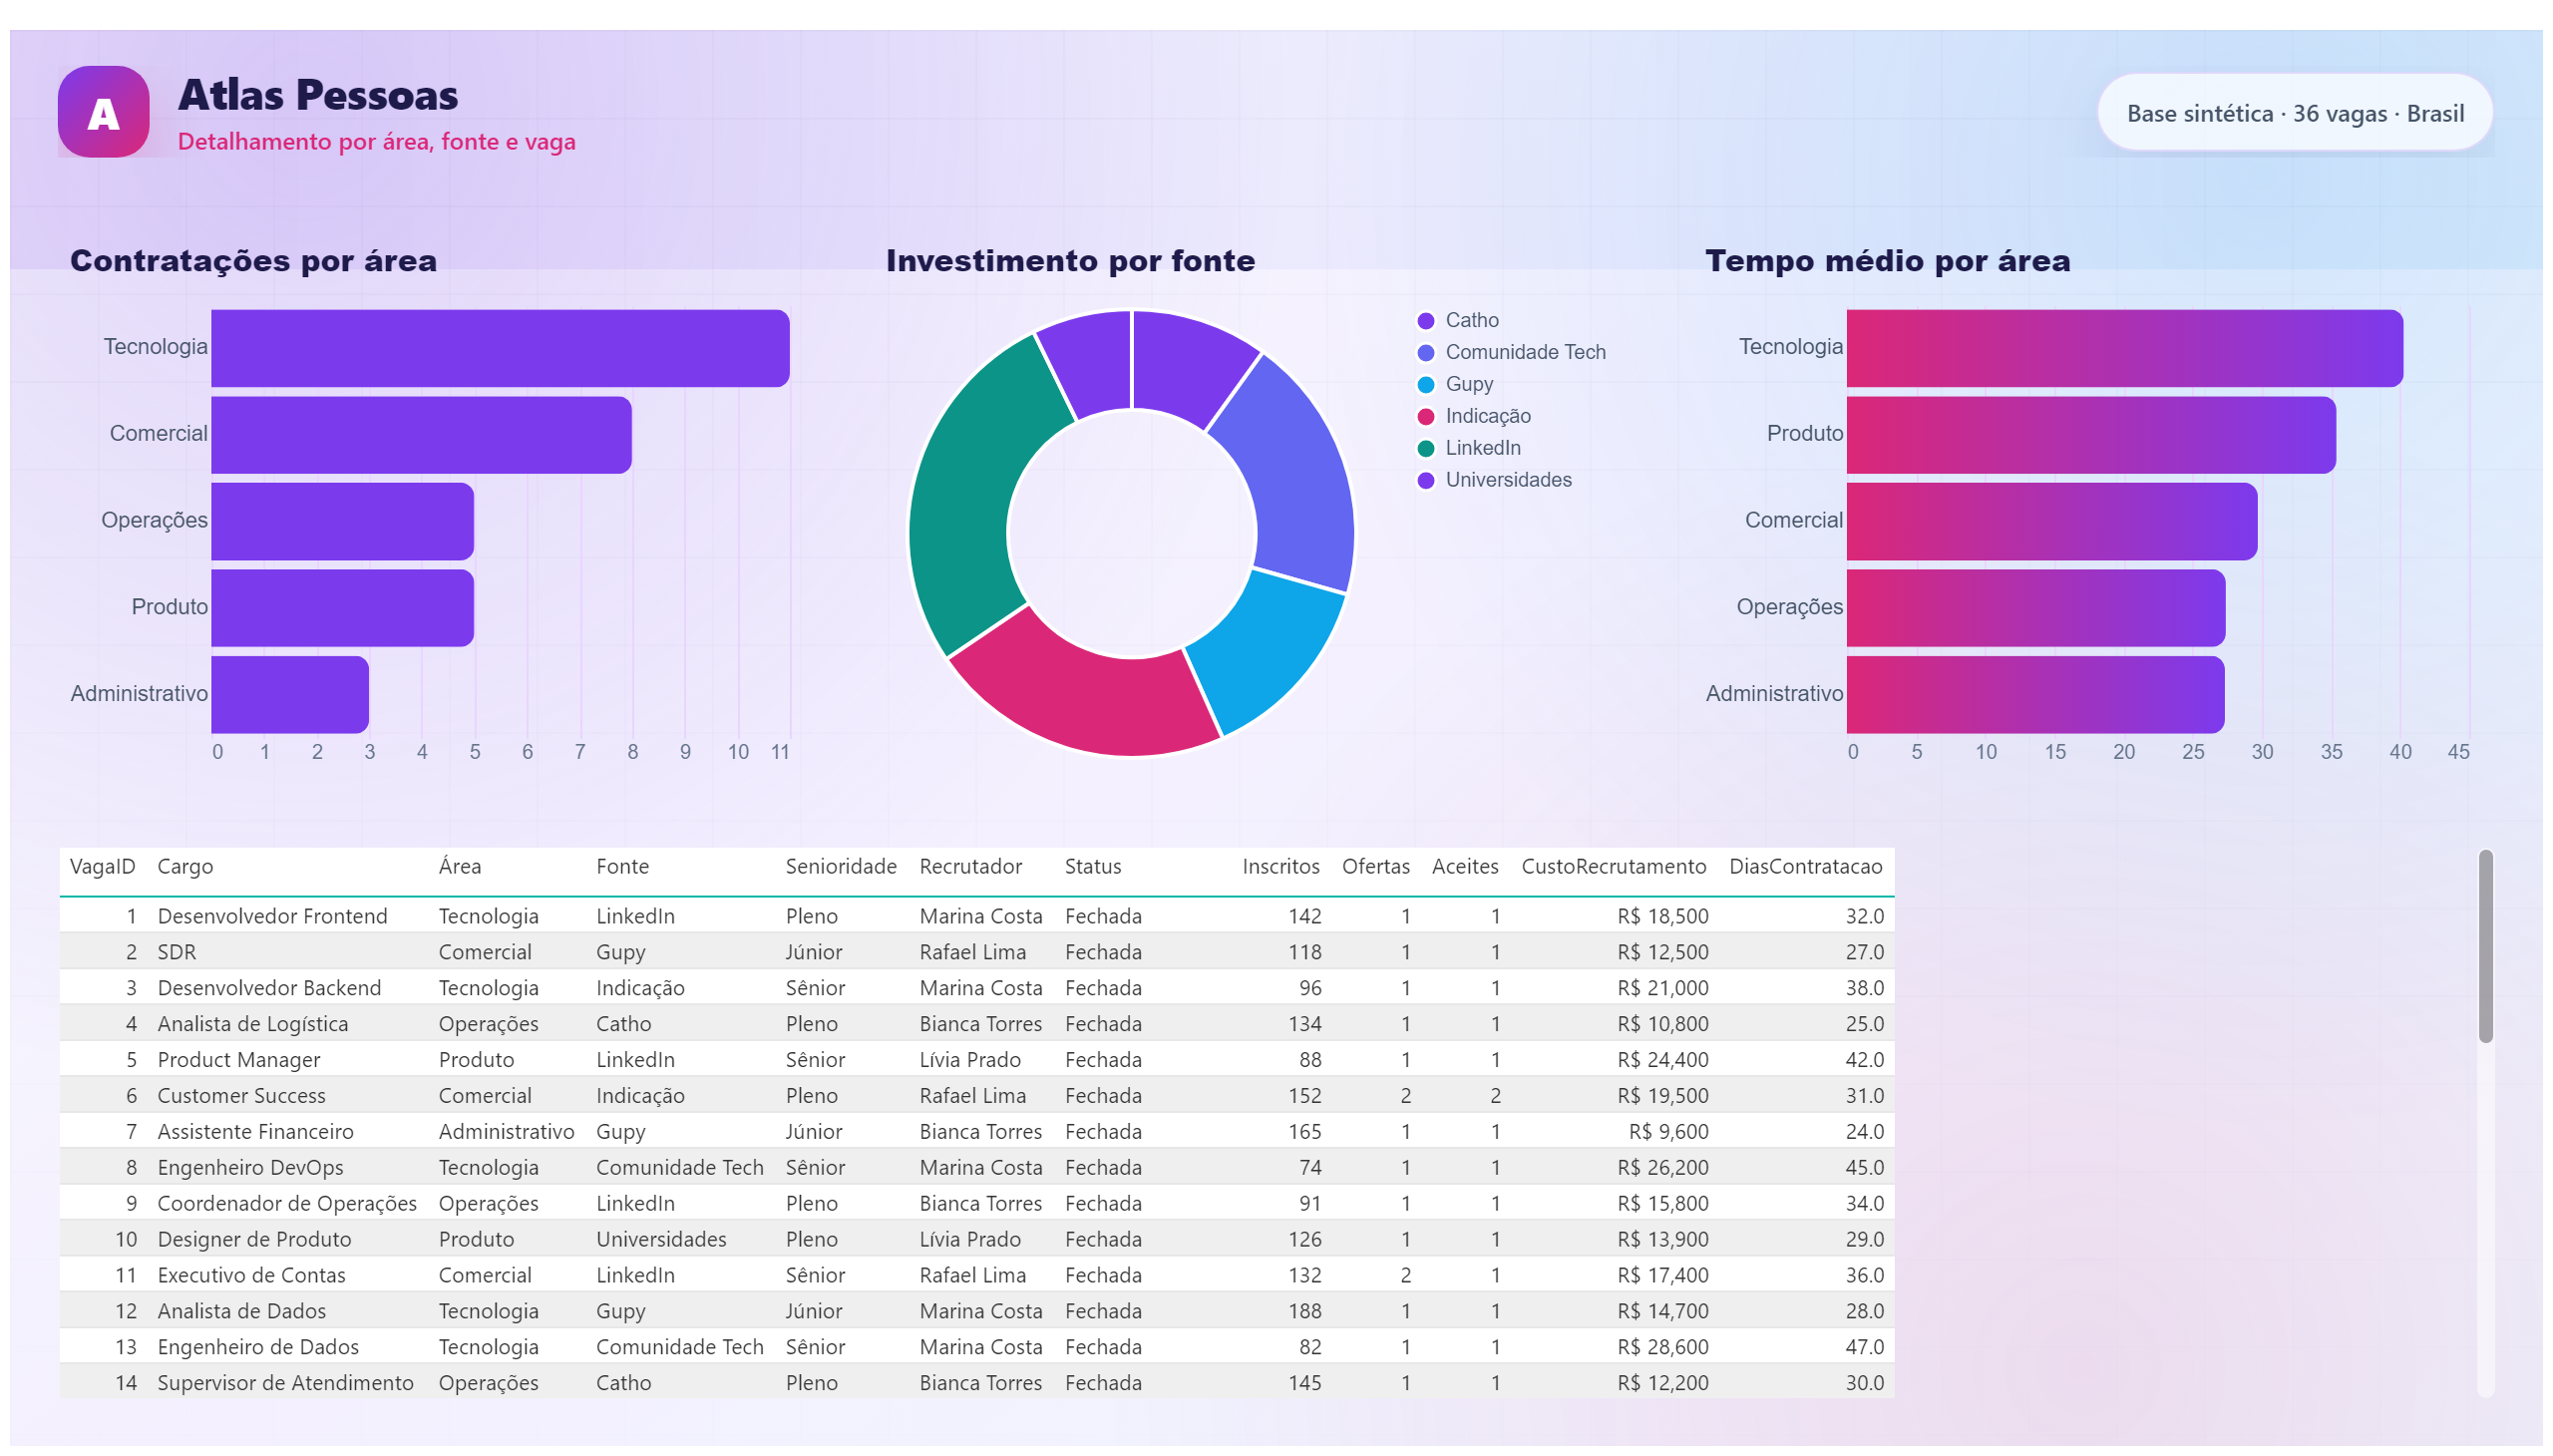
Task: Click the Comercial bar in Tempo médio por área
Action: pyautogui.click(x=2051, y=521)
